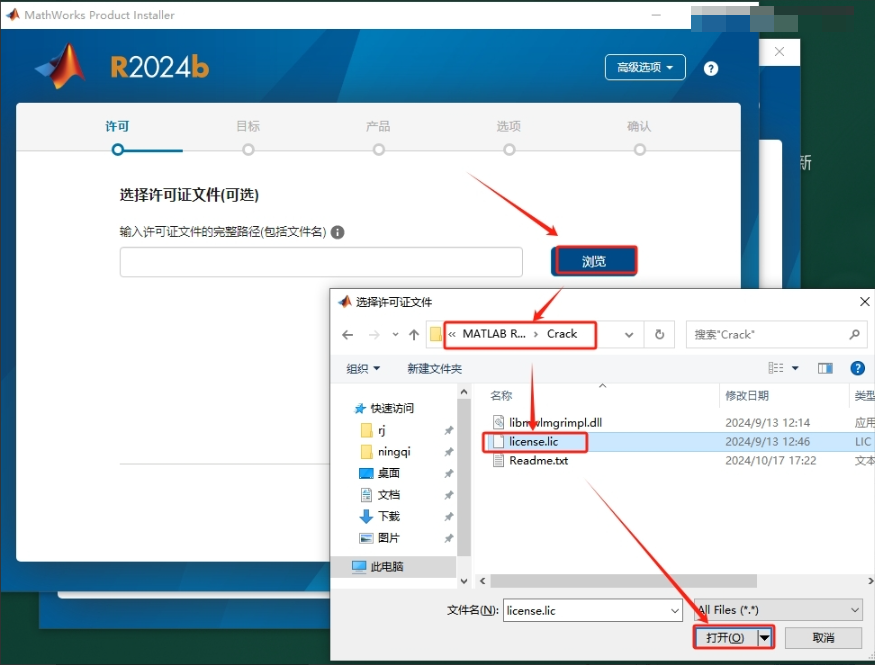Open 图片 in navigation pane
Image resolution: width=875 pixels, height=665 pixels.
point(388,538)
